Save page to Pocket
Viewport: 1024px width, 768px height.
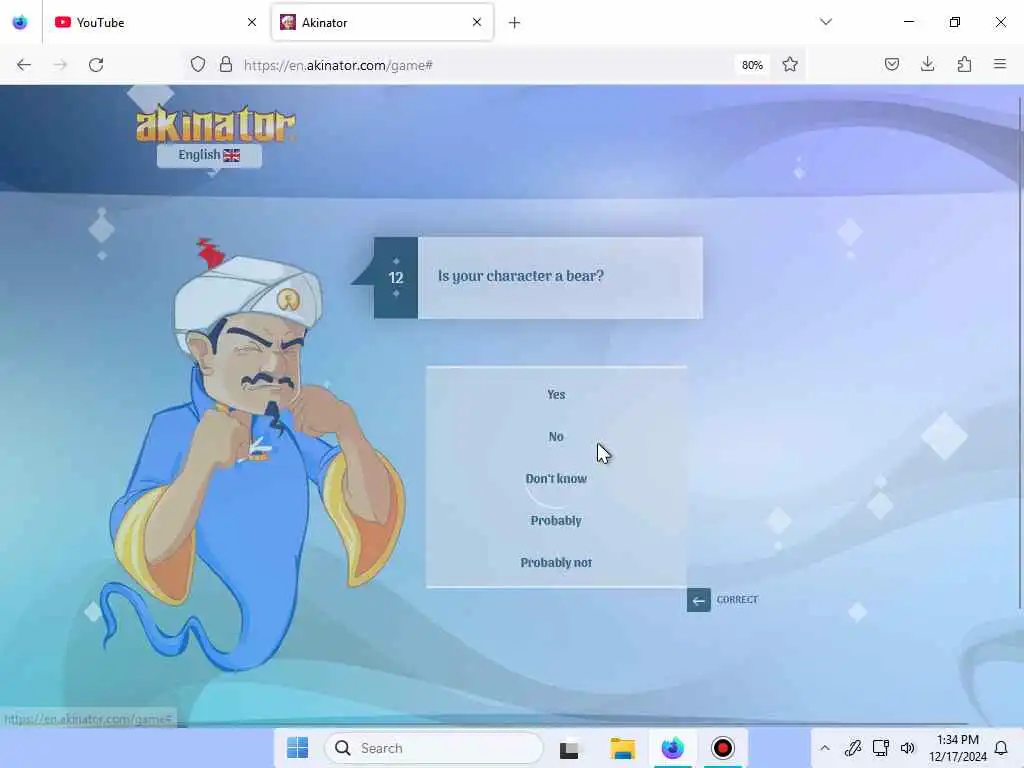(x=892, y=64)
